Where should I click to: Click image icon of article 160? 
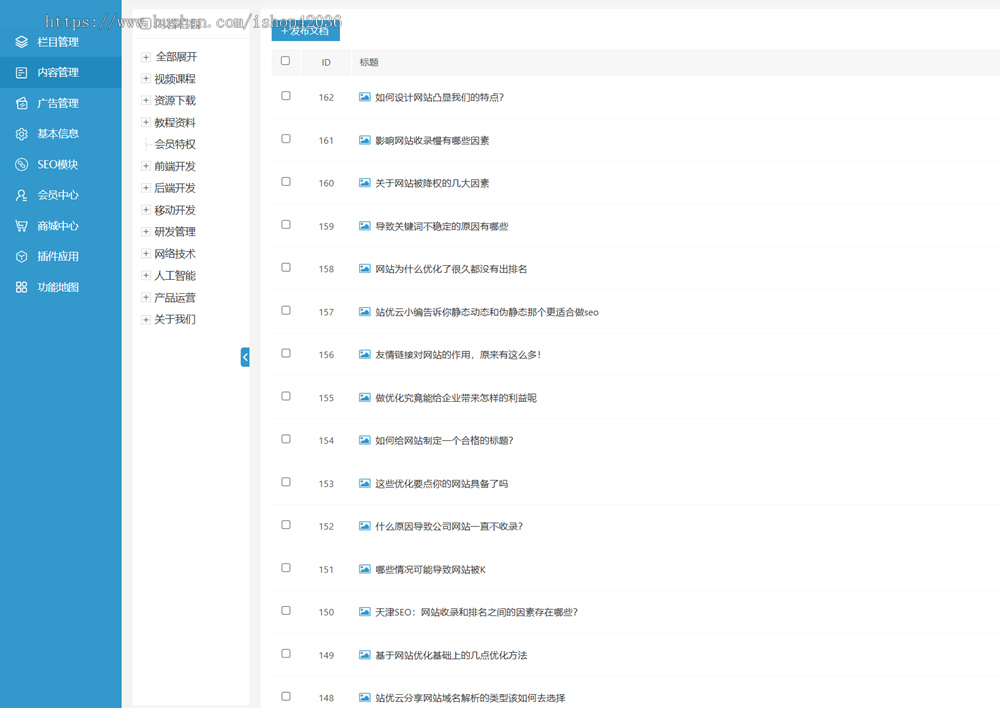[365, 182]
